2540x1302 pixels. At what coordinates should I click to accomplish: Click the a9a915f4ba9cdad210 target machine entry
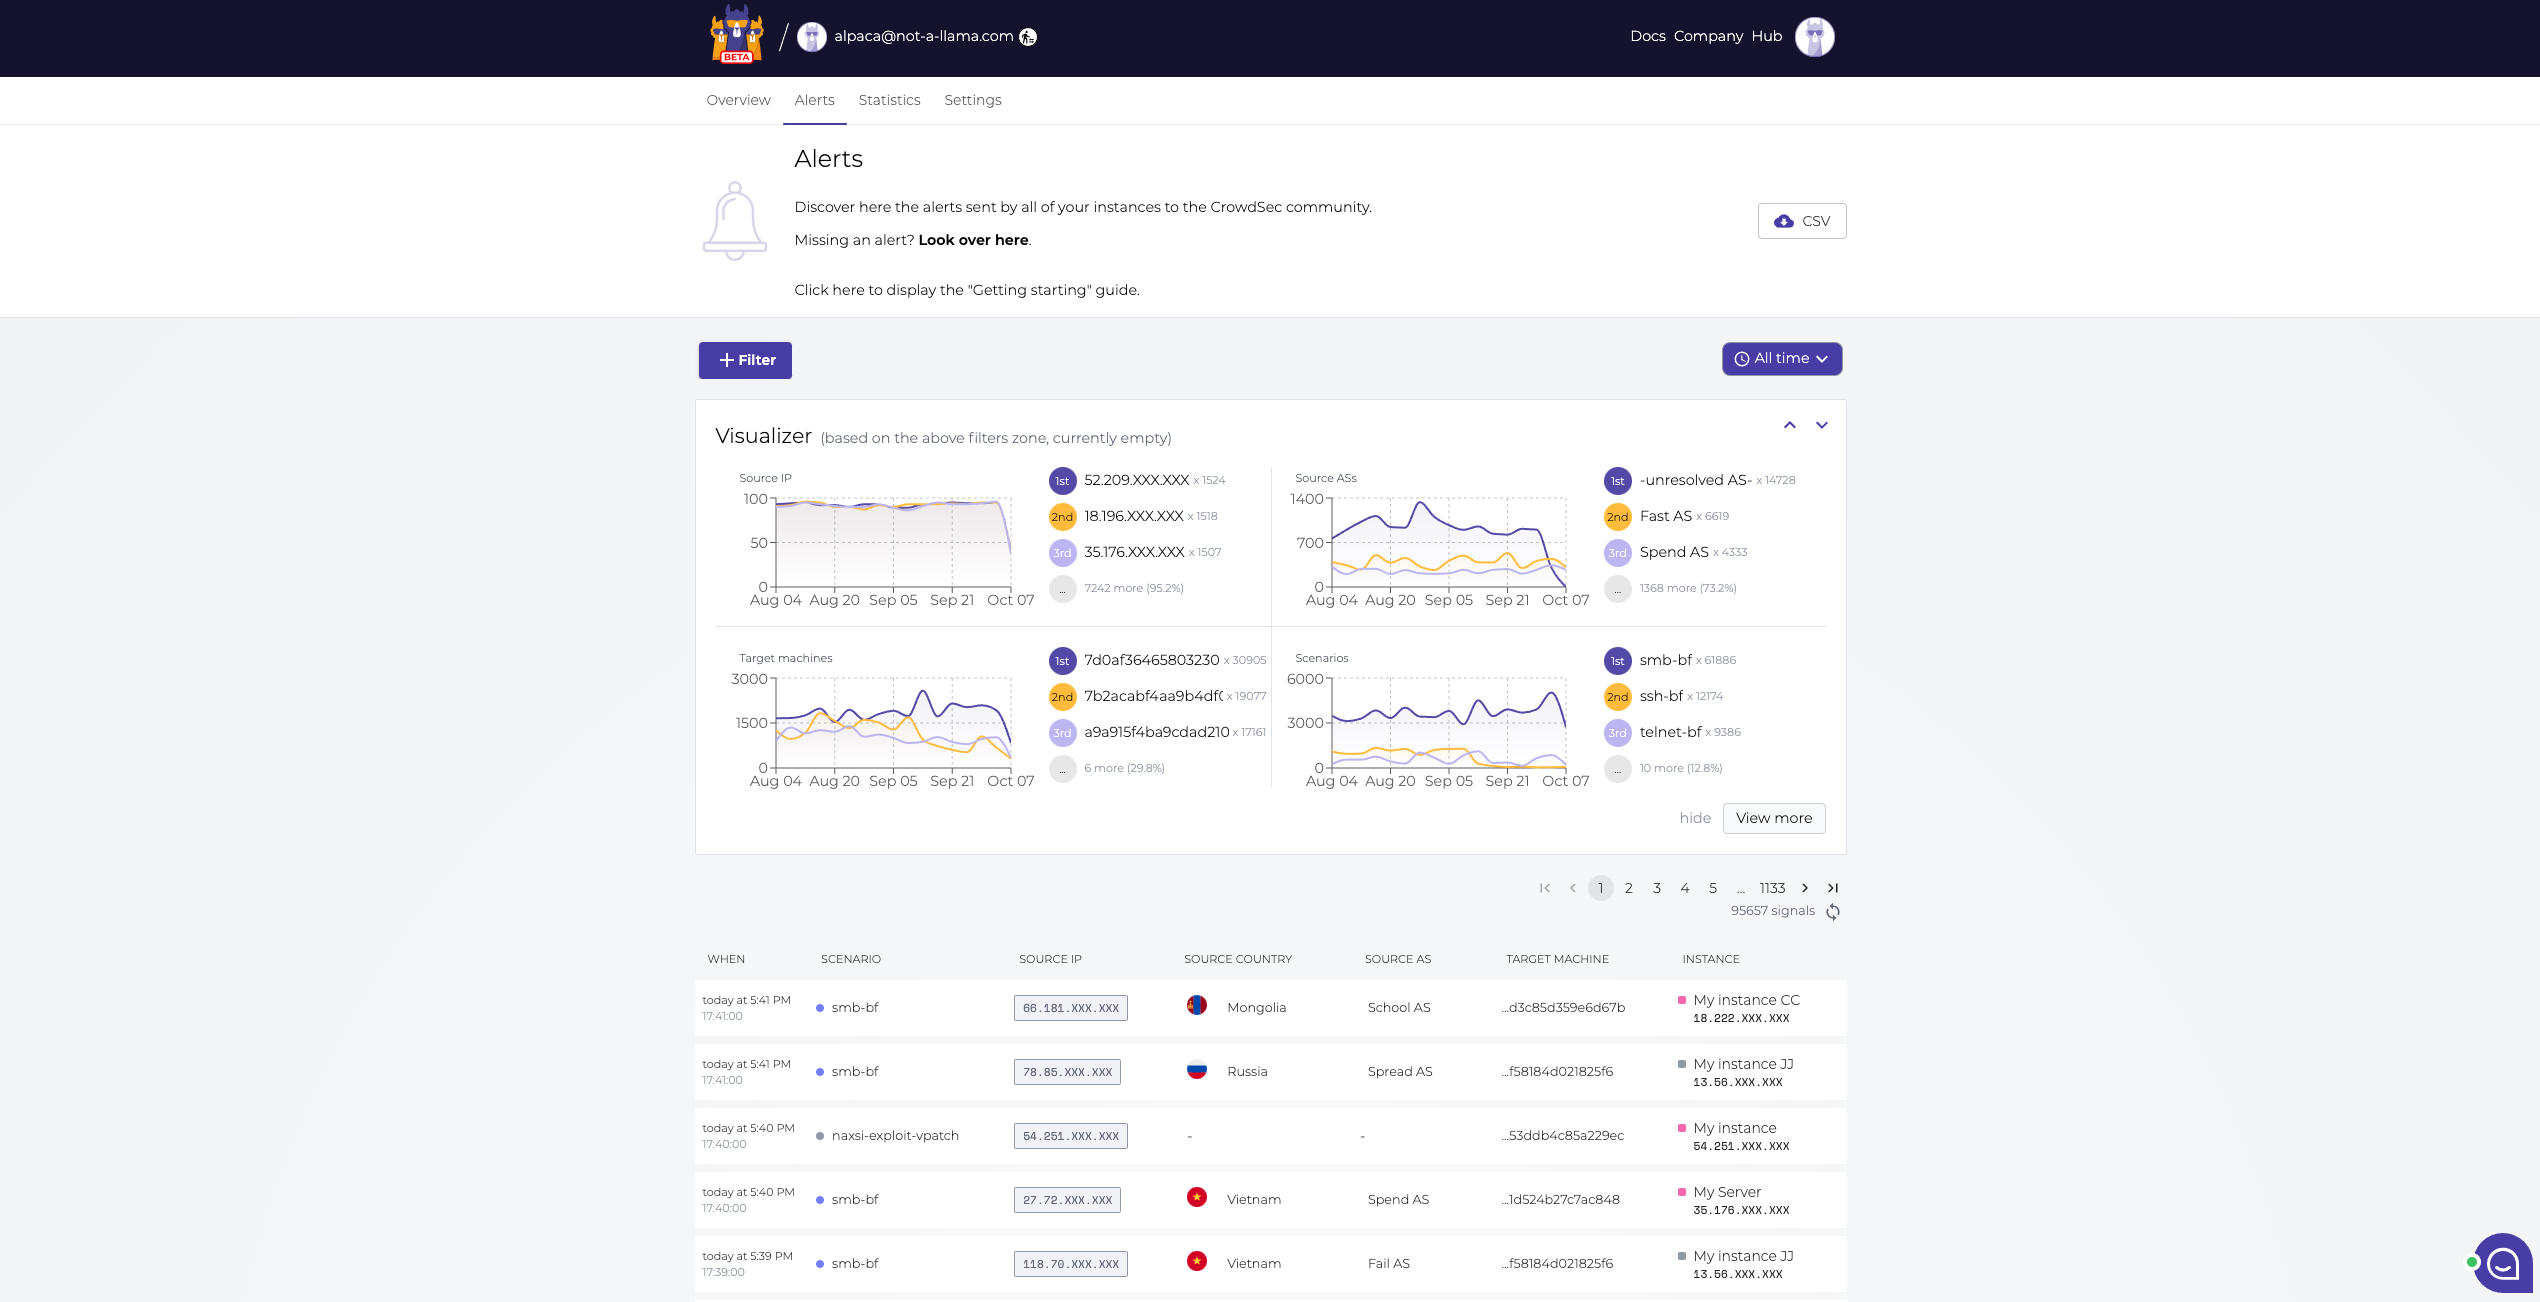(1157, 732)
